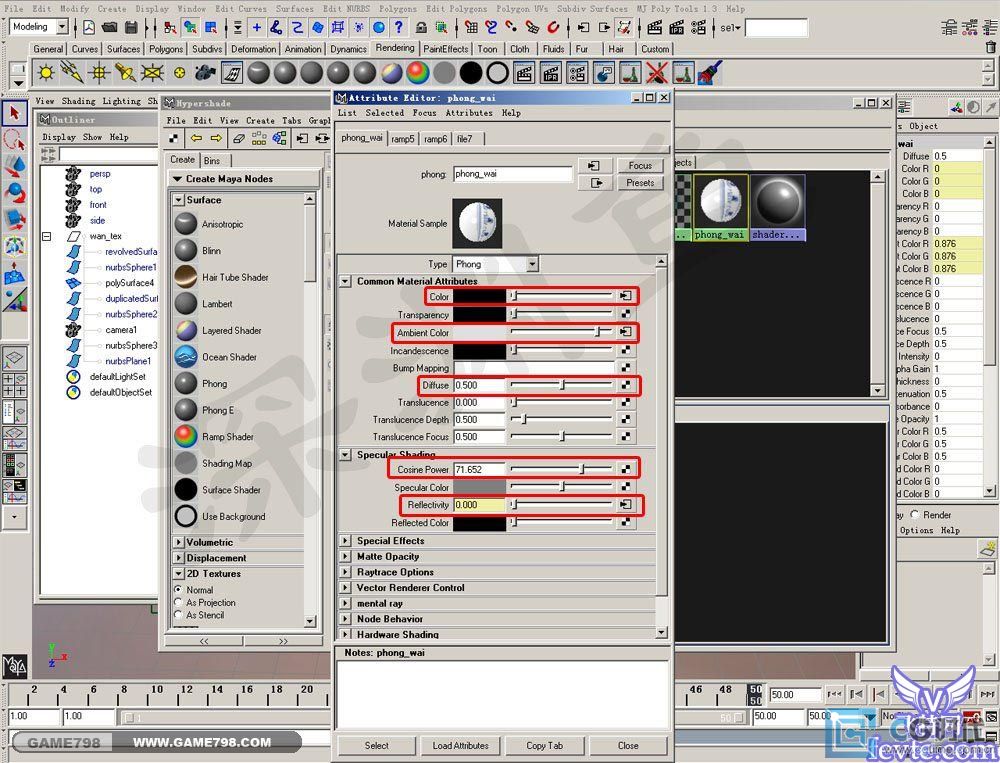Click Transparency checker map button
Image resolution: width=1000 pixels, height=763 pixels.
(x=626, y=314)
